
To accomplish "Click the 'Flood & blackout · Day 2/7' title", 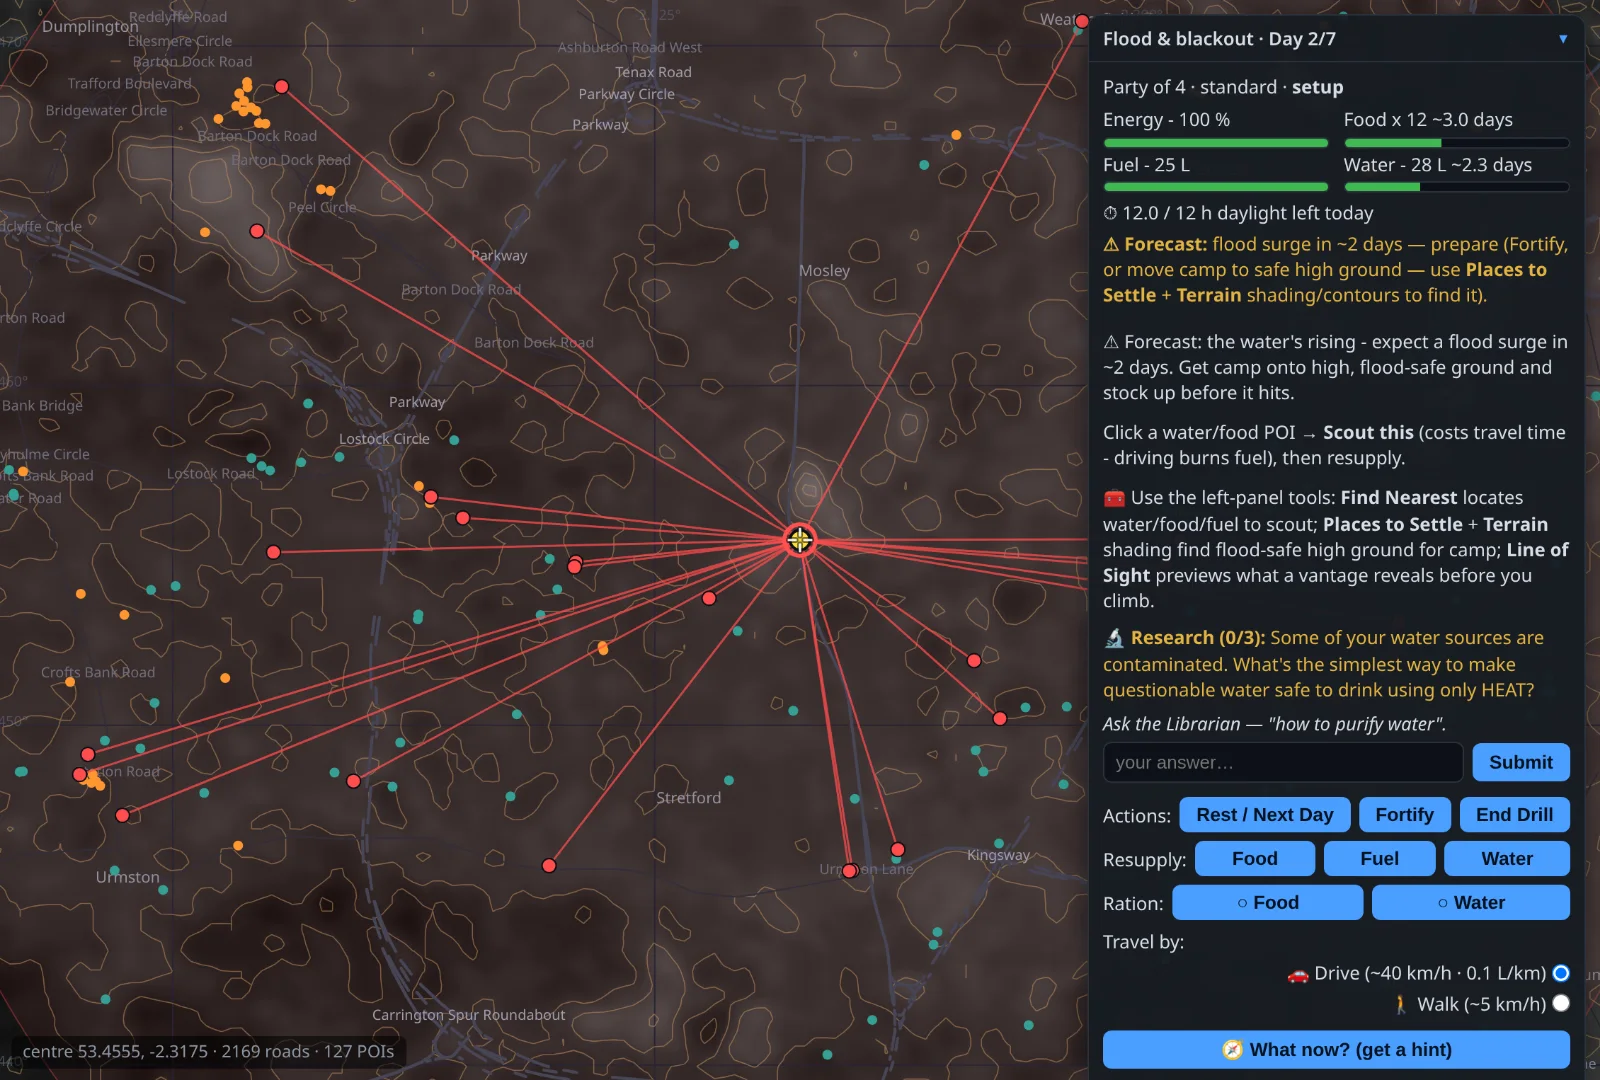I will tap(1219, 39).
